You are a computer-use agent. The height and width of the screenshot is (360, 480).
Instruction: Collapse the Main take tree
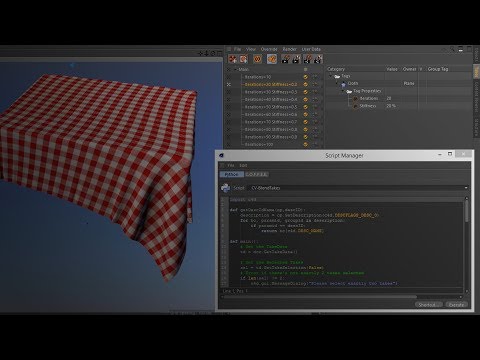click(235, 70)
